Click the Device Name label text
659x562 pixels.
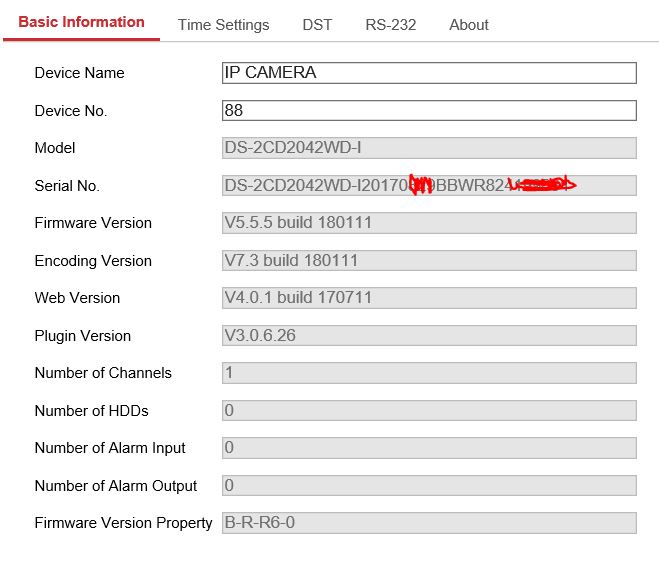point(79,73)
